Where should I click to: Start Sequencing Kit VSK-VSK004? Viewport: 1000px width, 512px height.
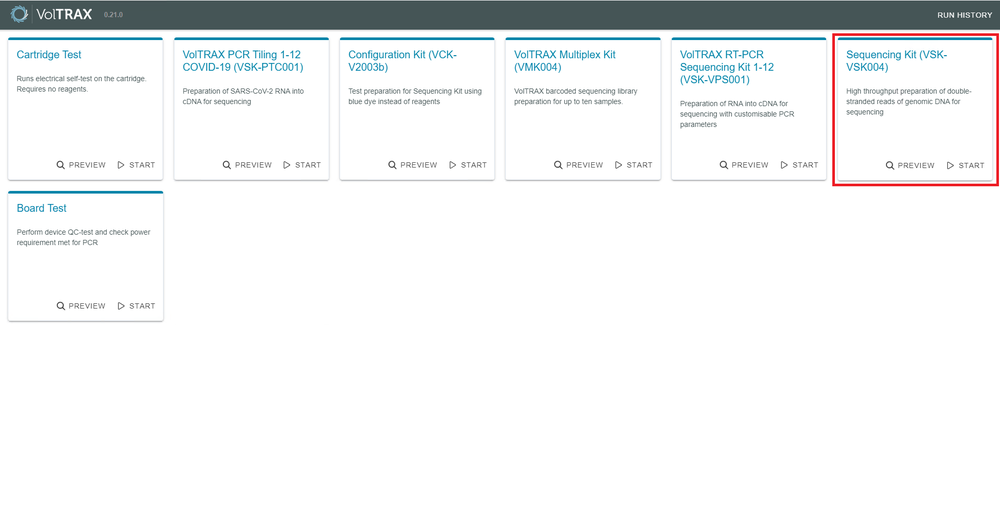966,165
